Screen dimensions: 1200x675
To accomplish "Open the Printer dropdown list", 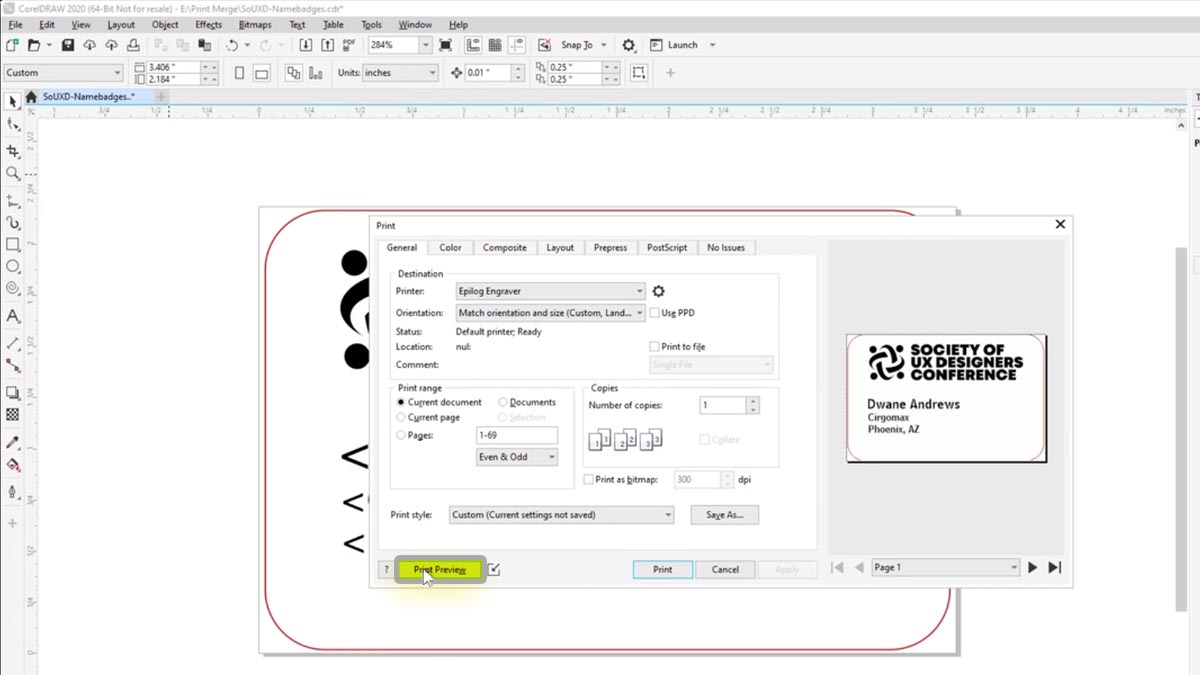I will pos(550,291).
